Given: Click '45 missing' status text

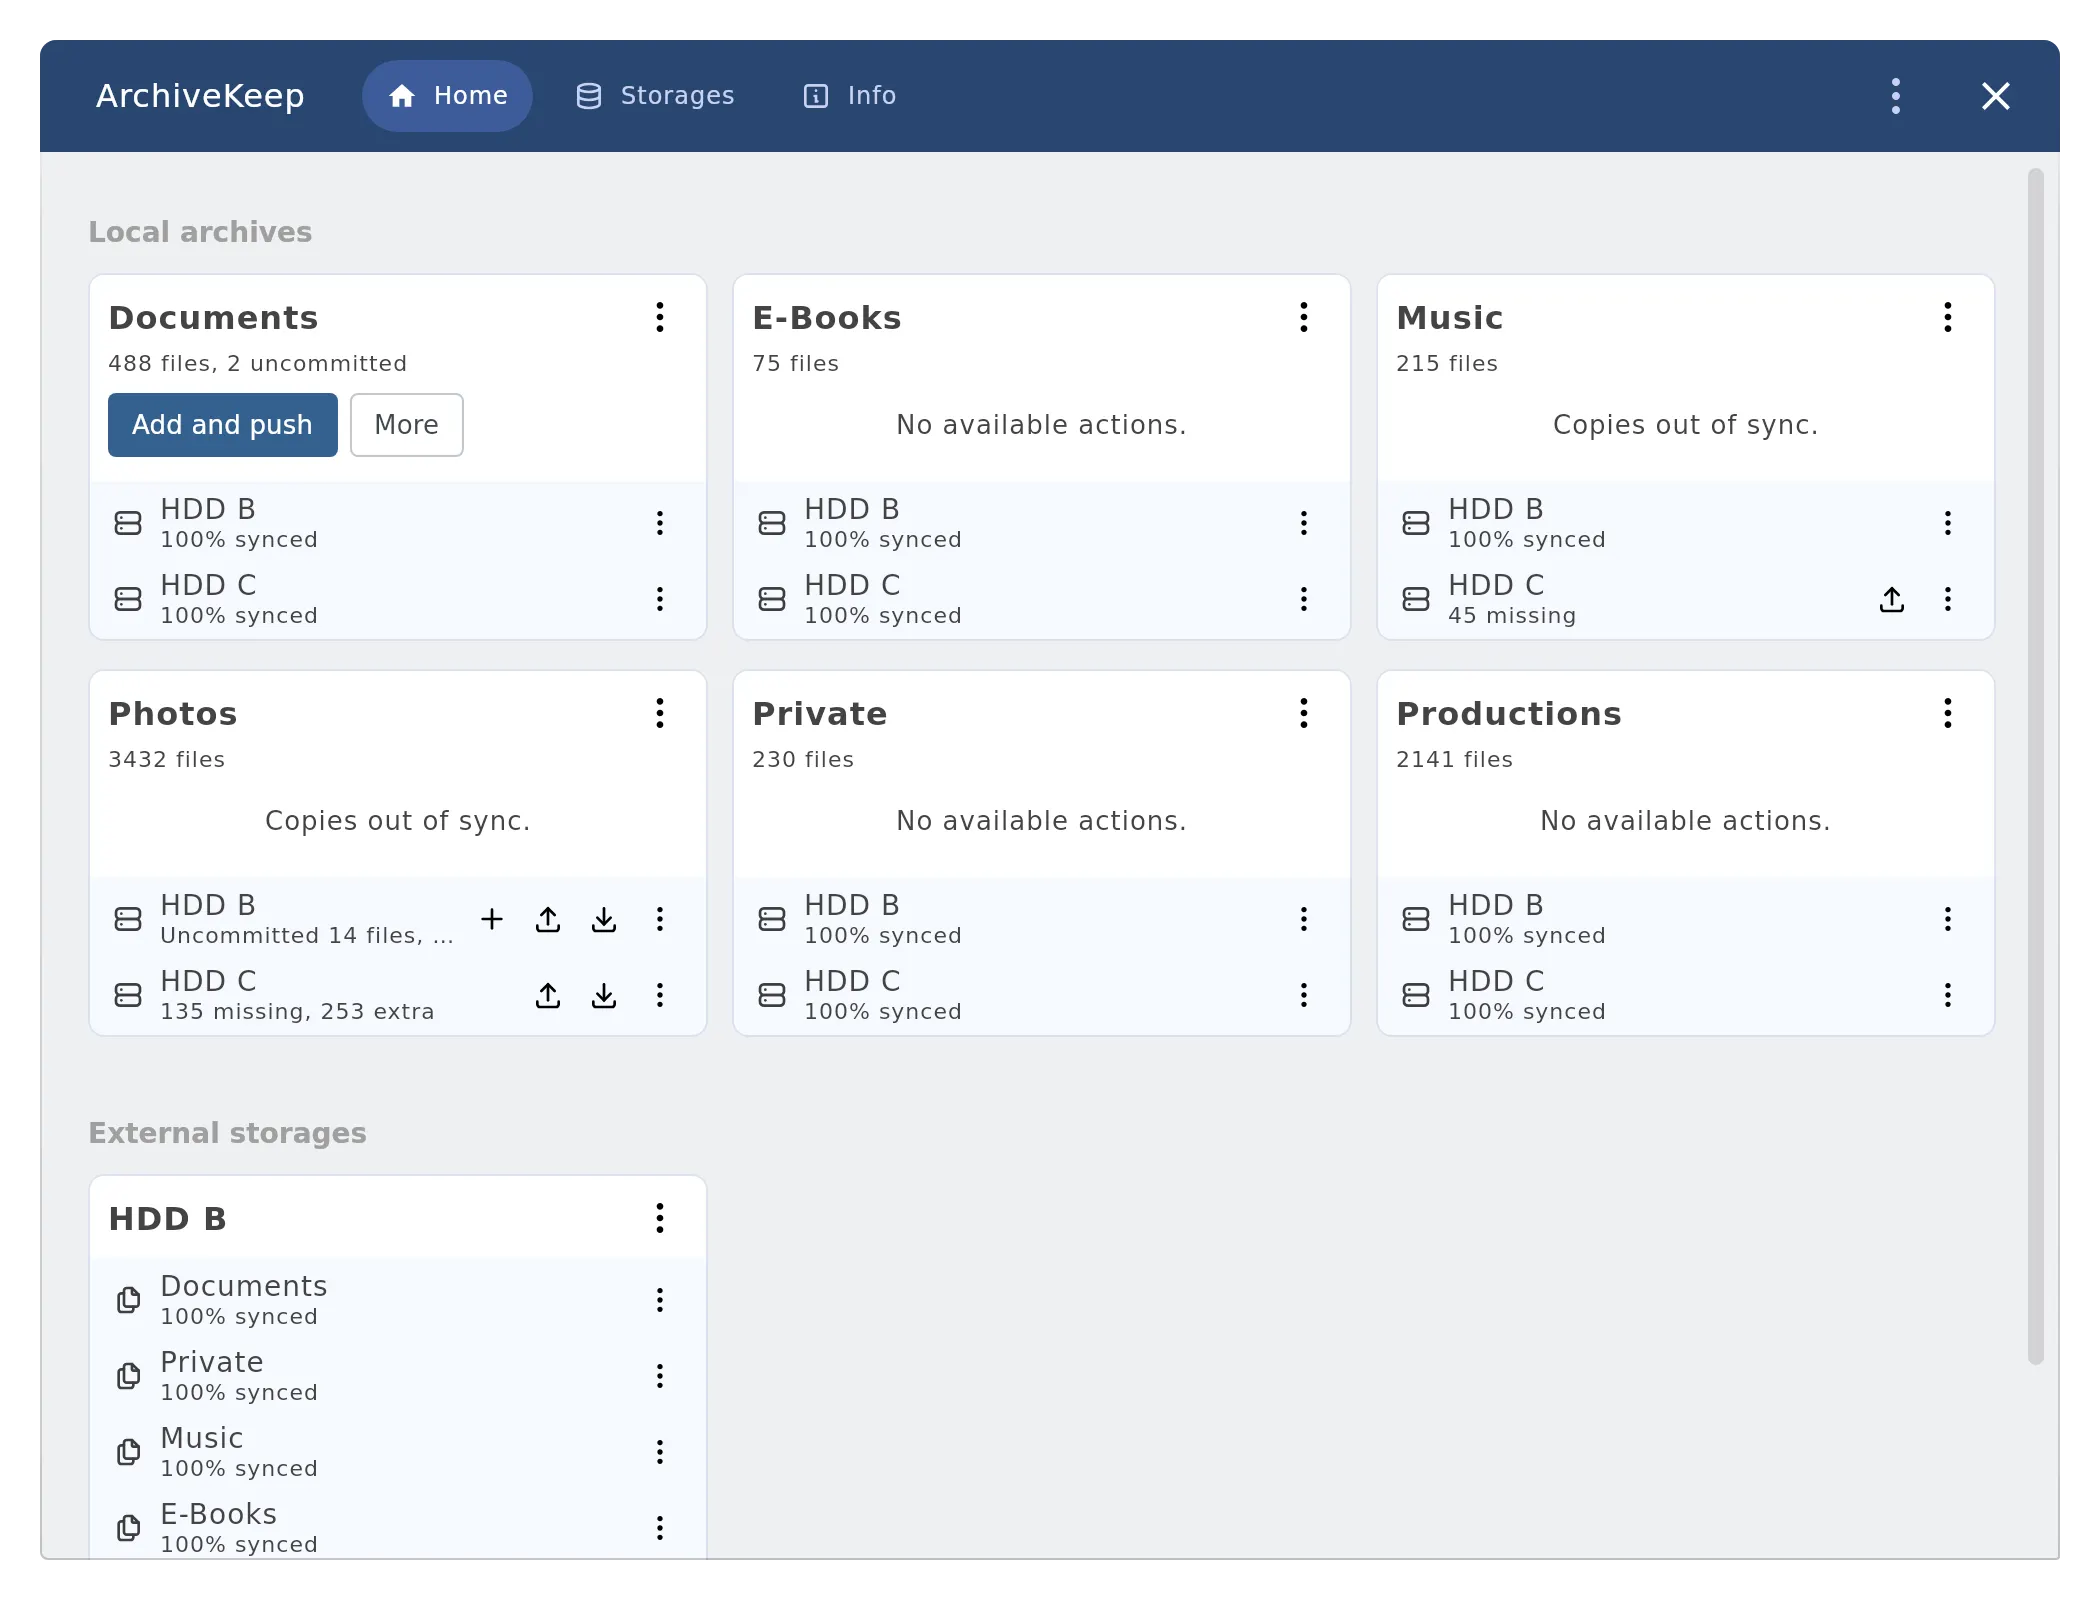Looking at the screenshot, I should click(1512, 616).
